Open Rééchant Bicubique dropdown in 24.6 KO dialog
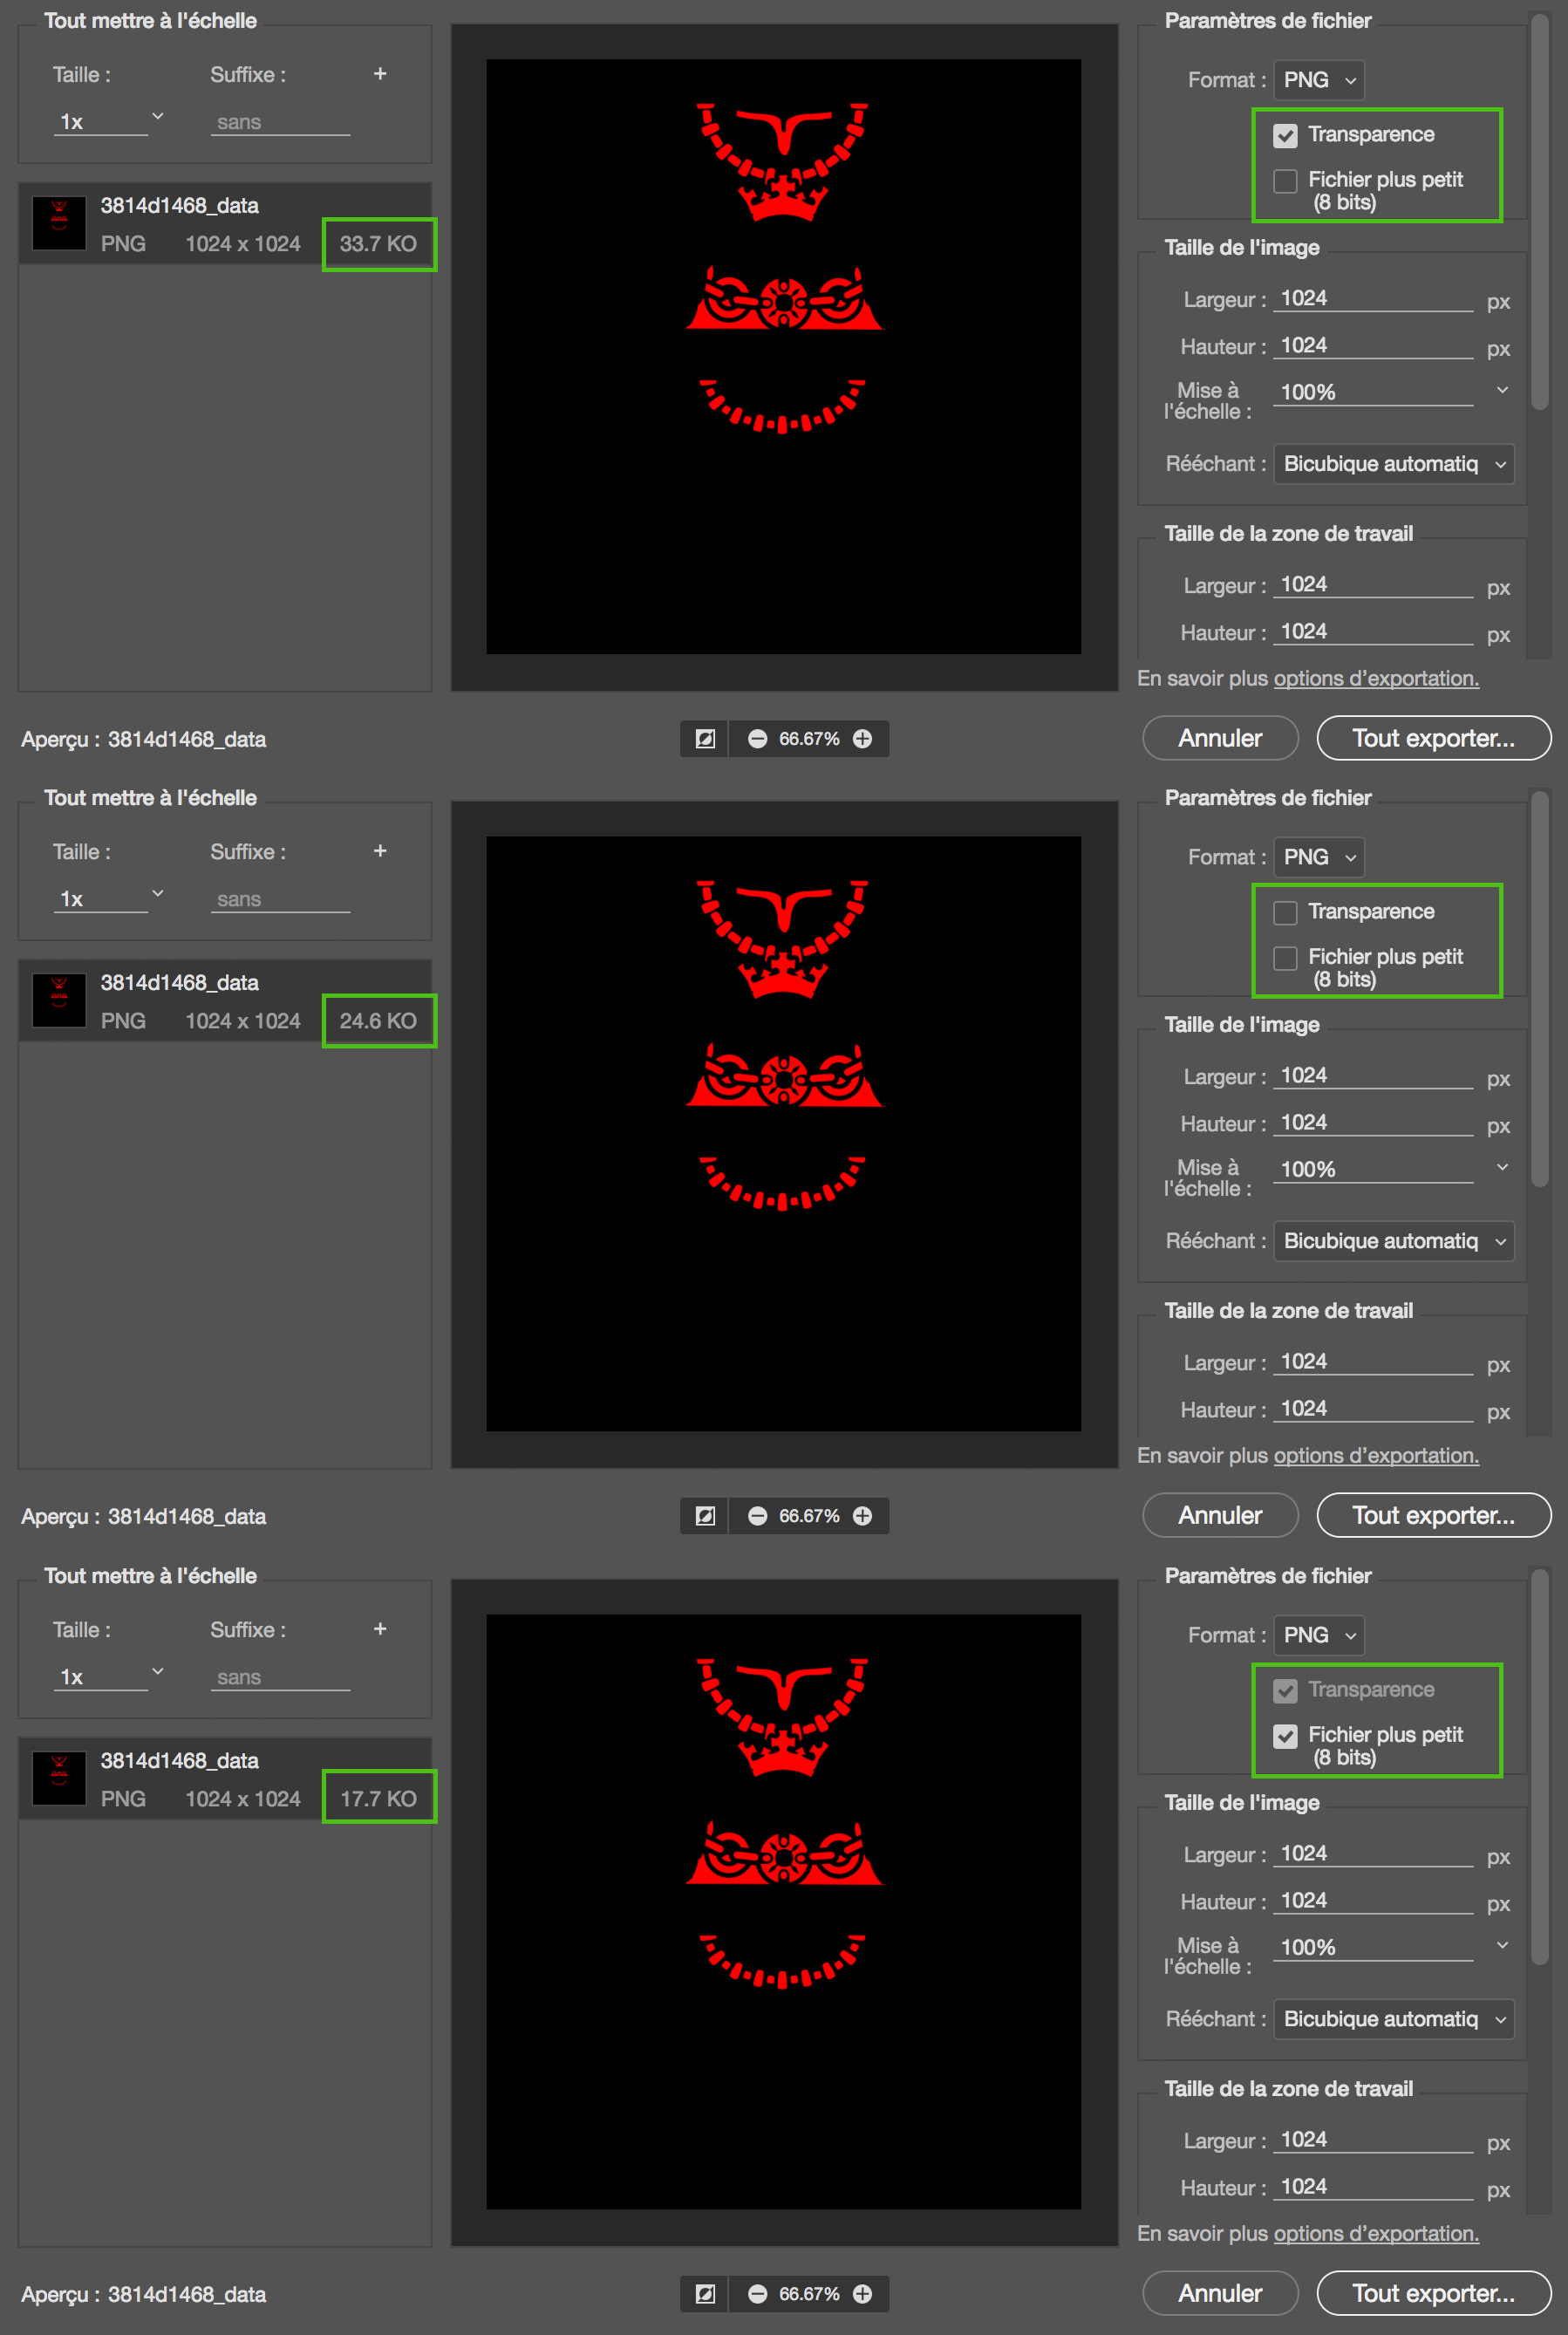1568x2335 pixels. tap(1394, 1241)
